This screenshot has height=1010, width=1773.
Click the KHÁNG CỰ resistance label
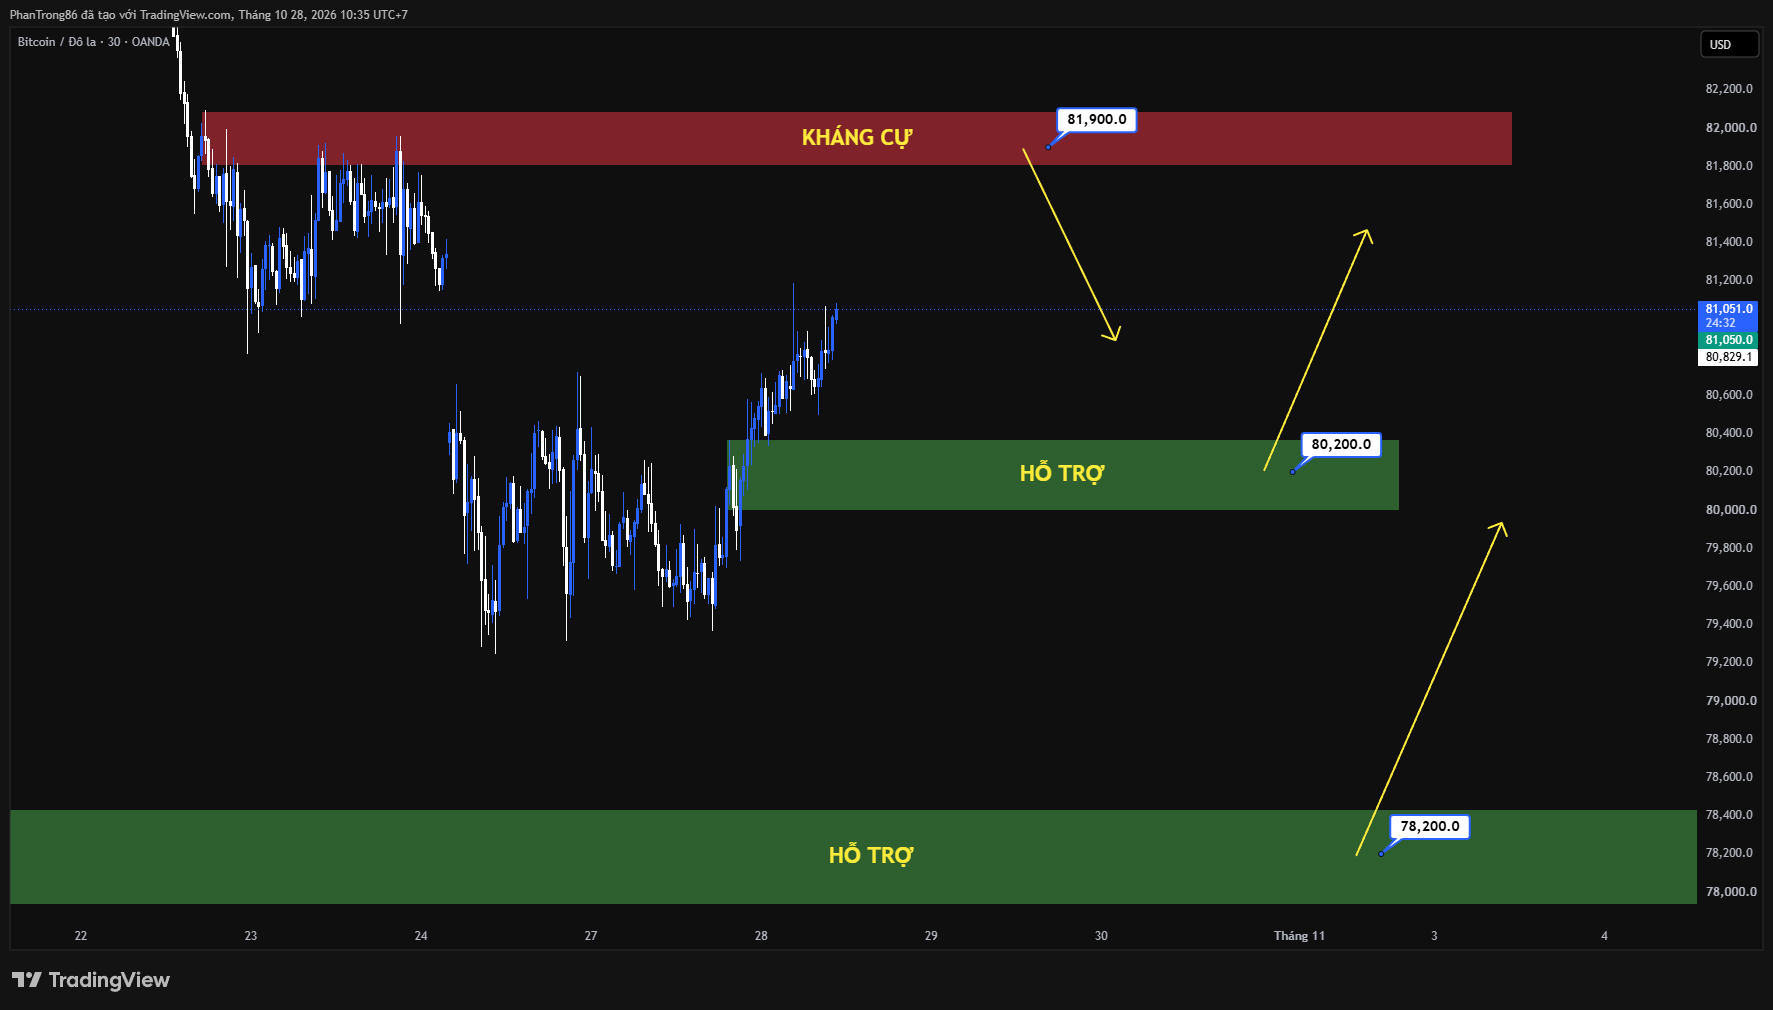pos(857,138)
